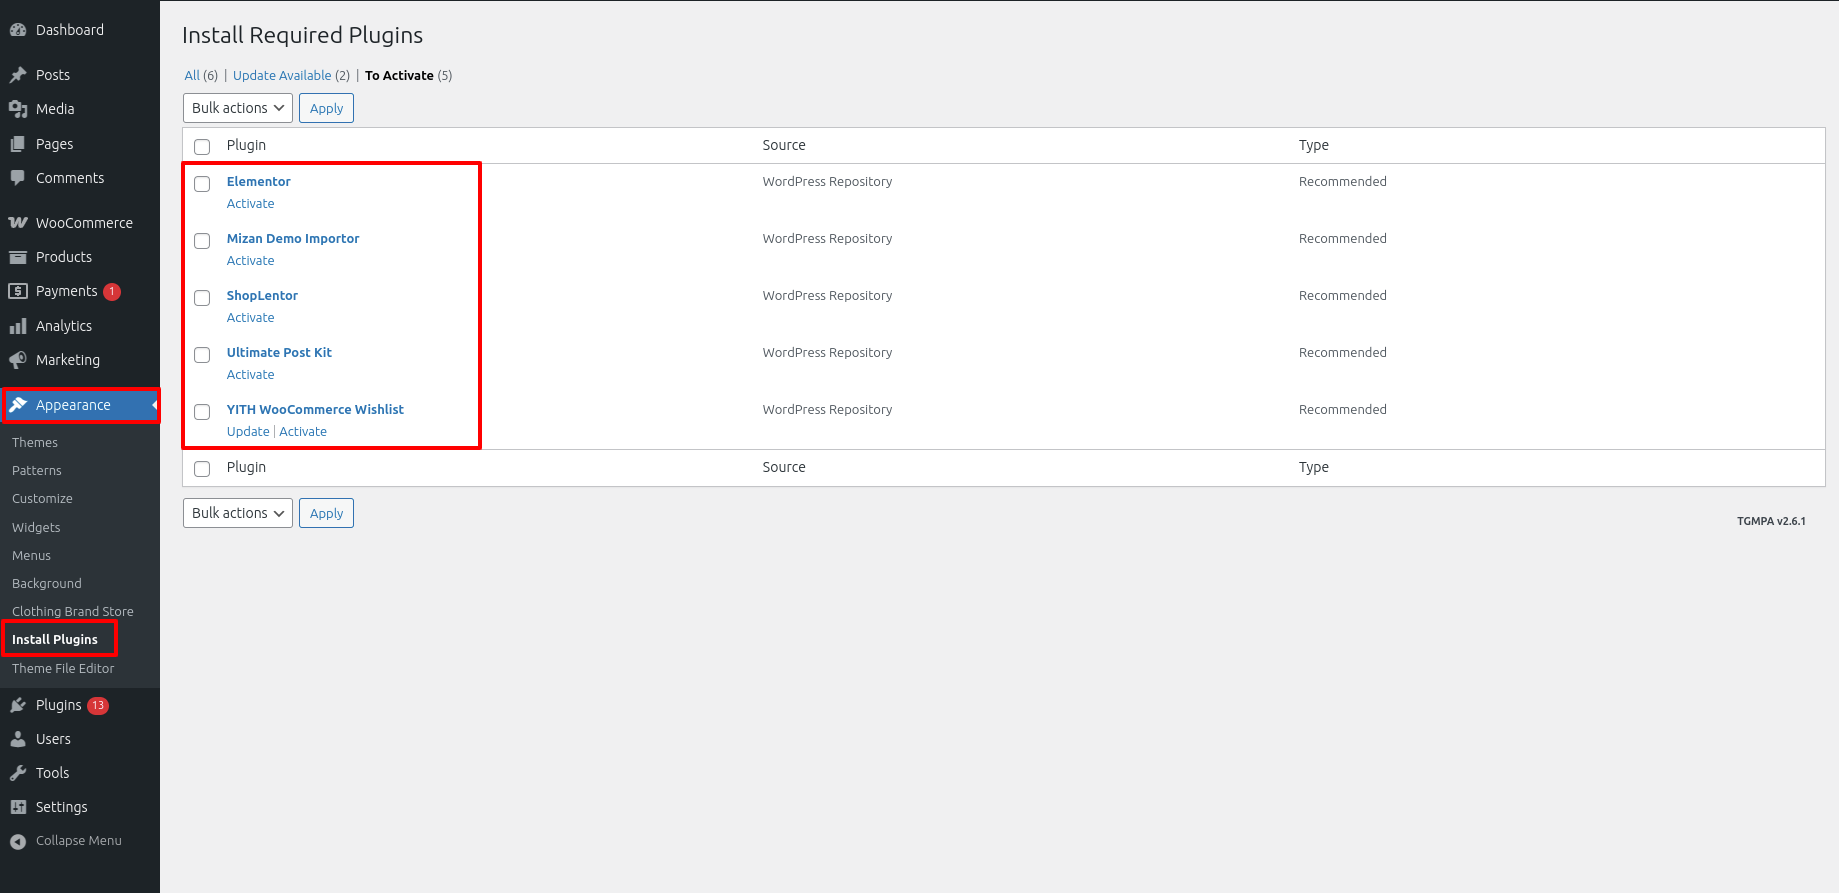Open Themes under Appearance
The height and width of the screenshot is (893, 1839).
(35, 442)
